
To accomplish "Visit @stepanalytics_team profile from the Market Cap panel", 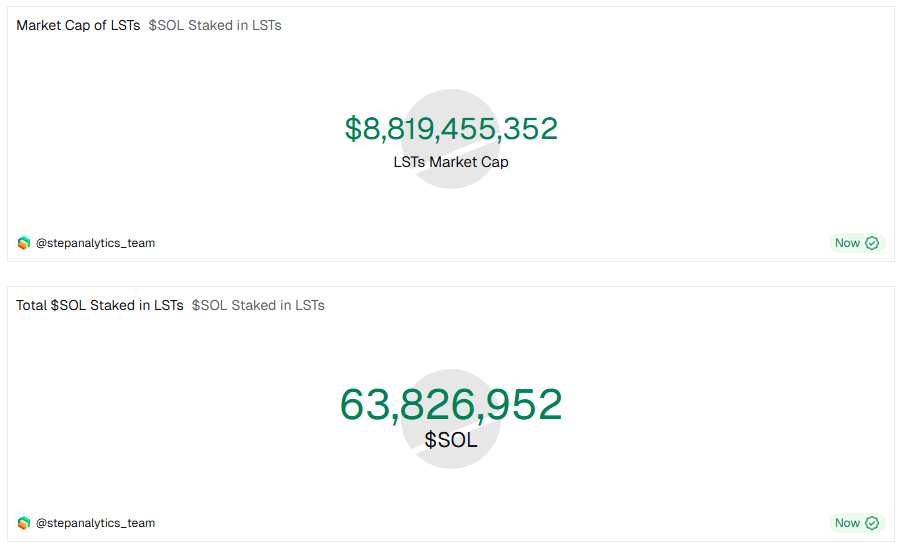I will [x=95, y=243].
